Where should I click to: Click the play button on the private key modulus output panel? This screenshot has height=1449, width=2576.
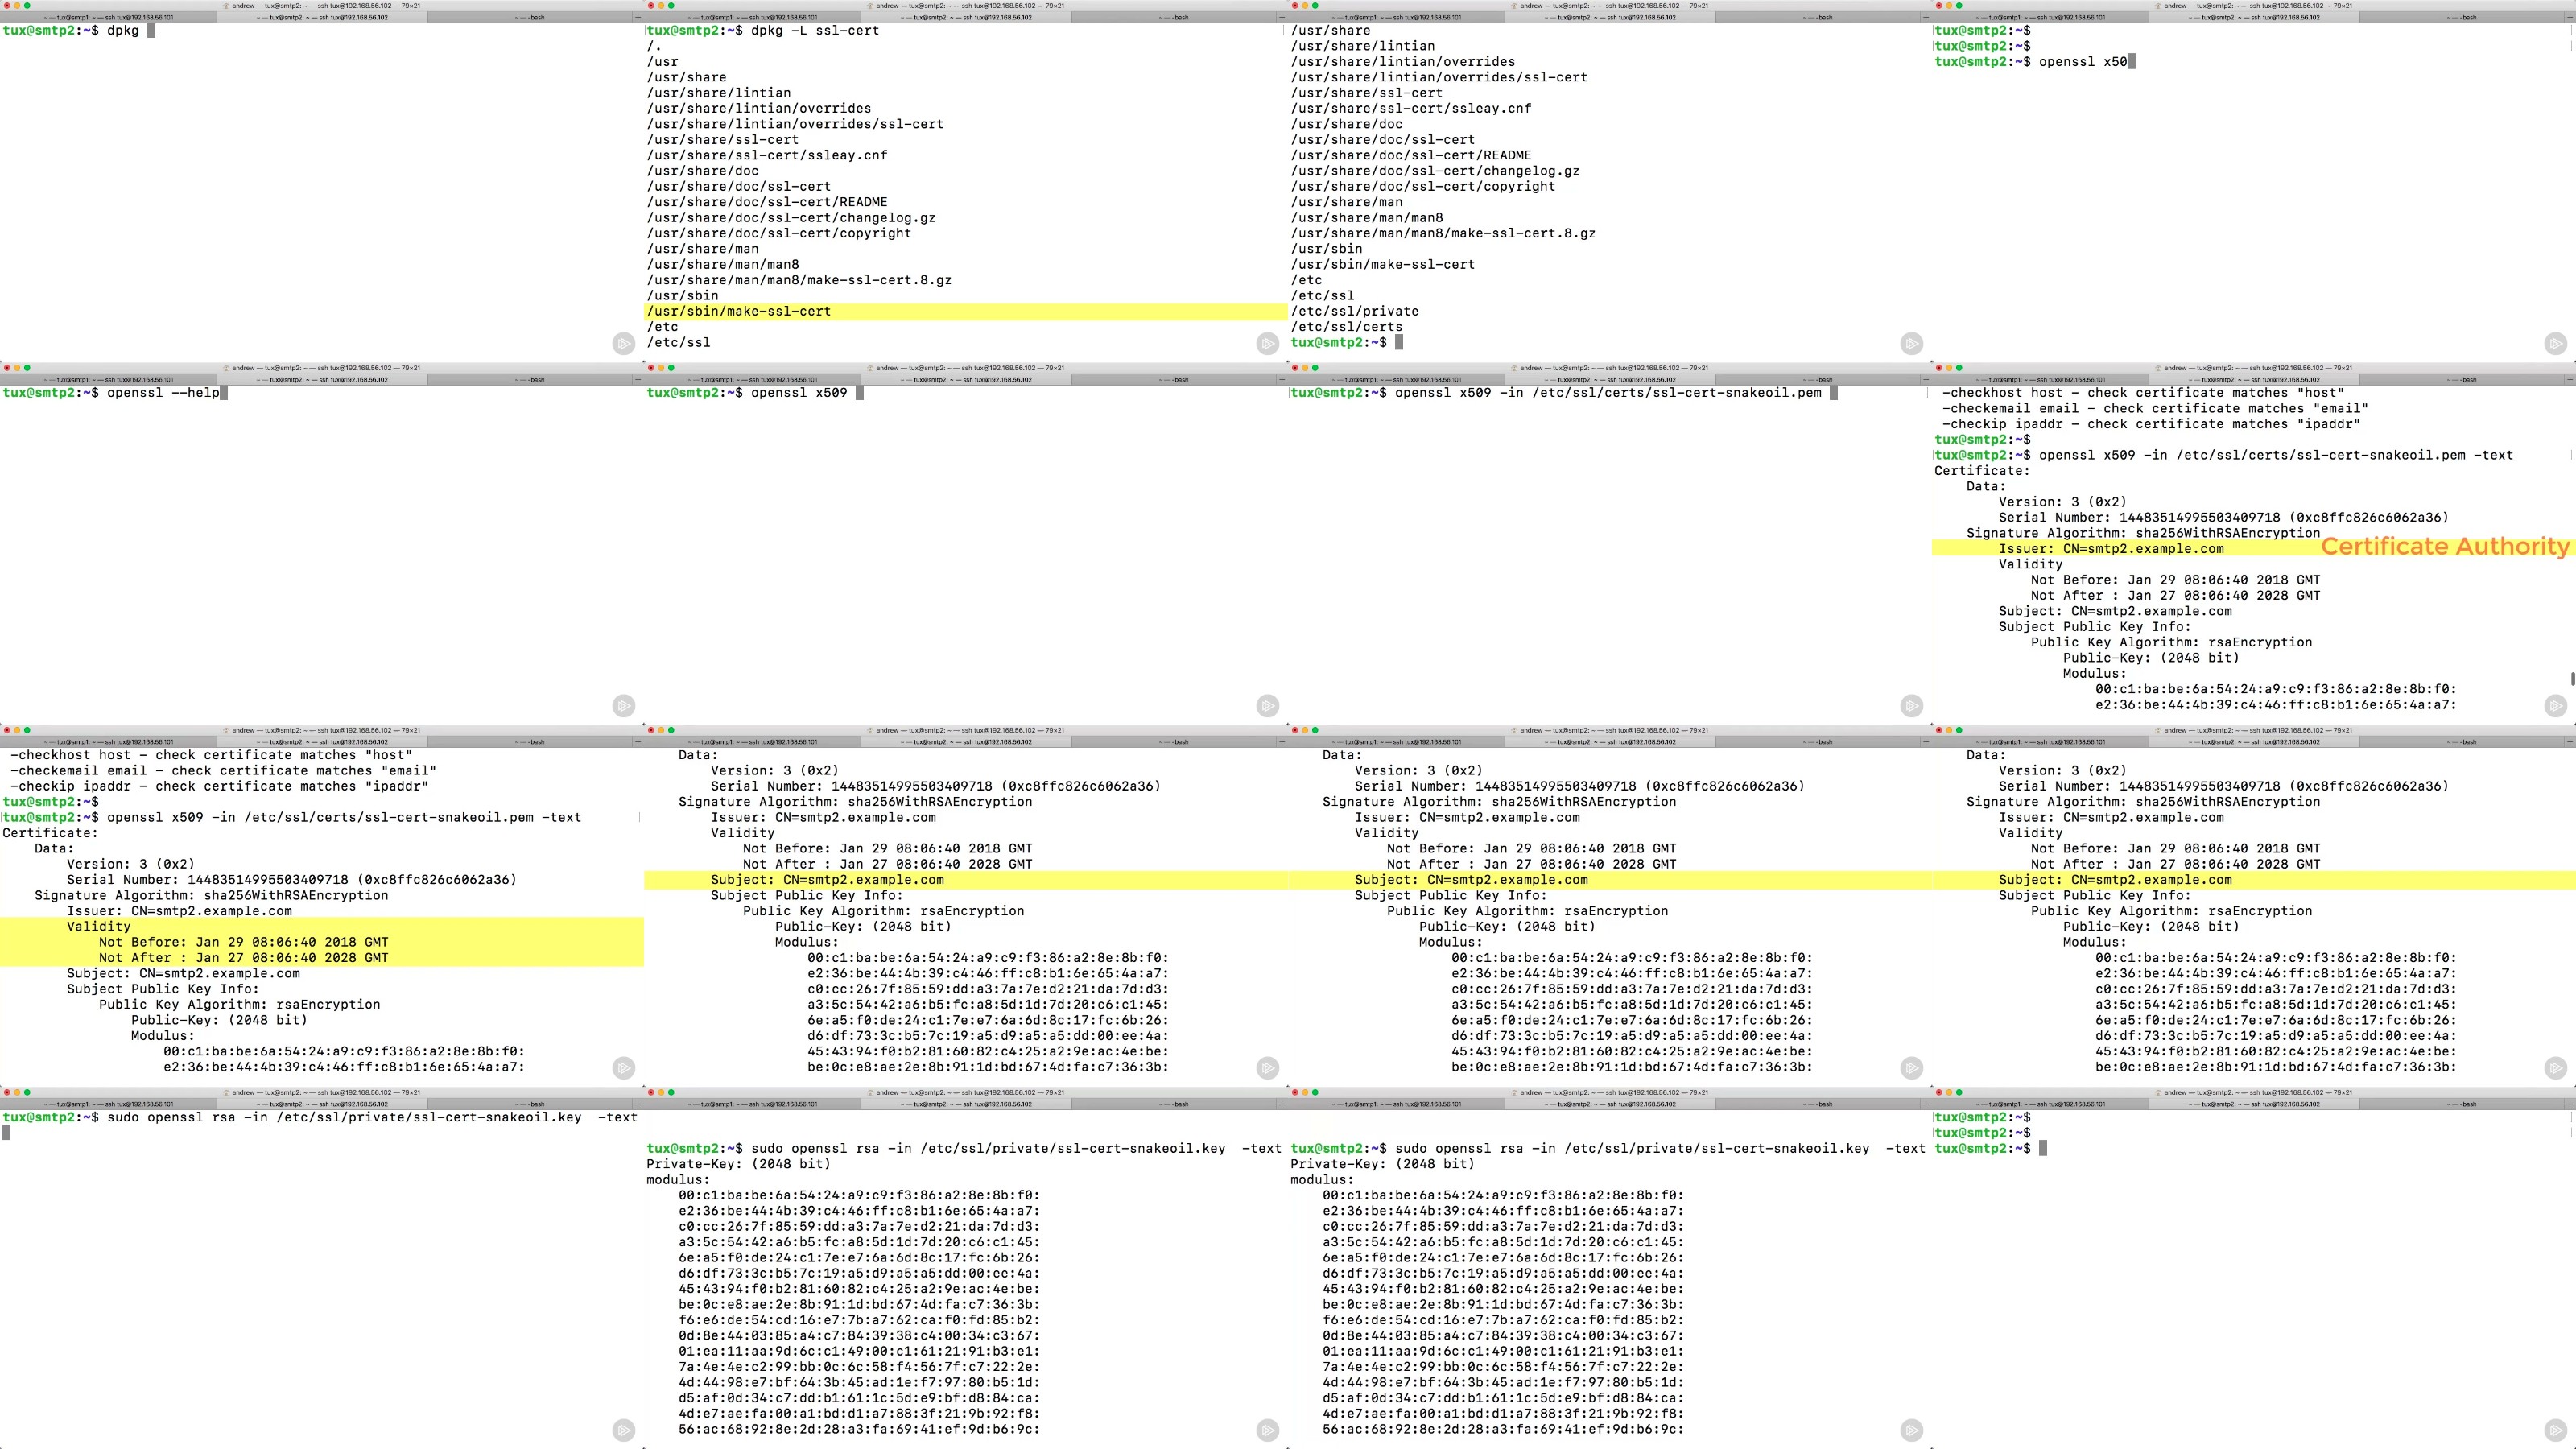(x=1267, y=1430)
